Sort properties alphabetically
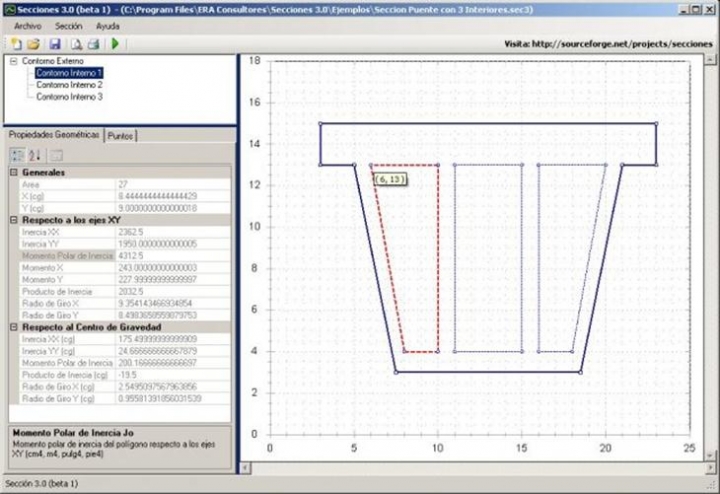This screenshot has height=494, width=720. pyautogui.click(x=35, y=155)
